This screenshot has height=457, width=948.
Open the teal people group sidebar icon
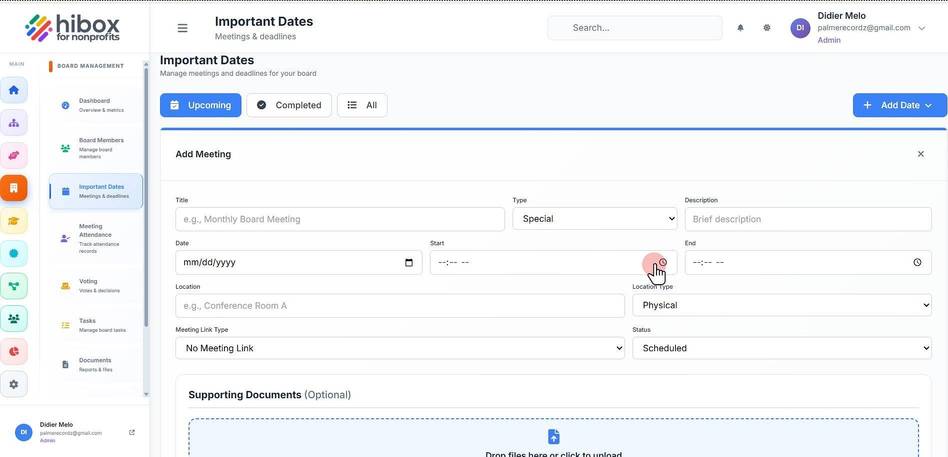14,319
